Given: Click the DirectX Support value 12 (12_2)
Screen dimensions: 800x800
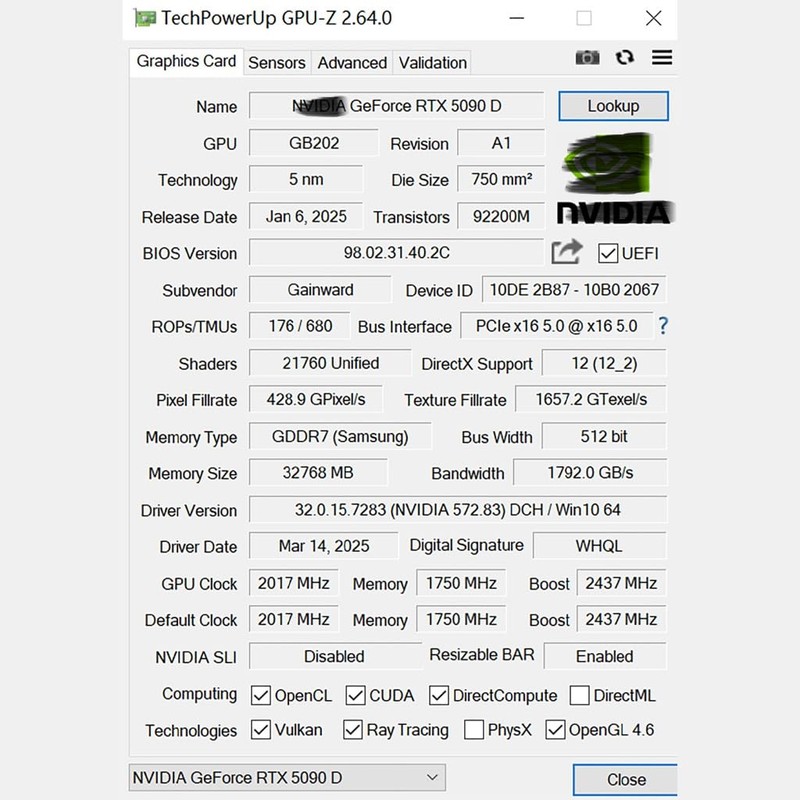Looking at the screenshot, I should point(604,363).
